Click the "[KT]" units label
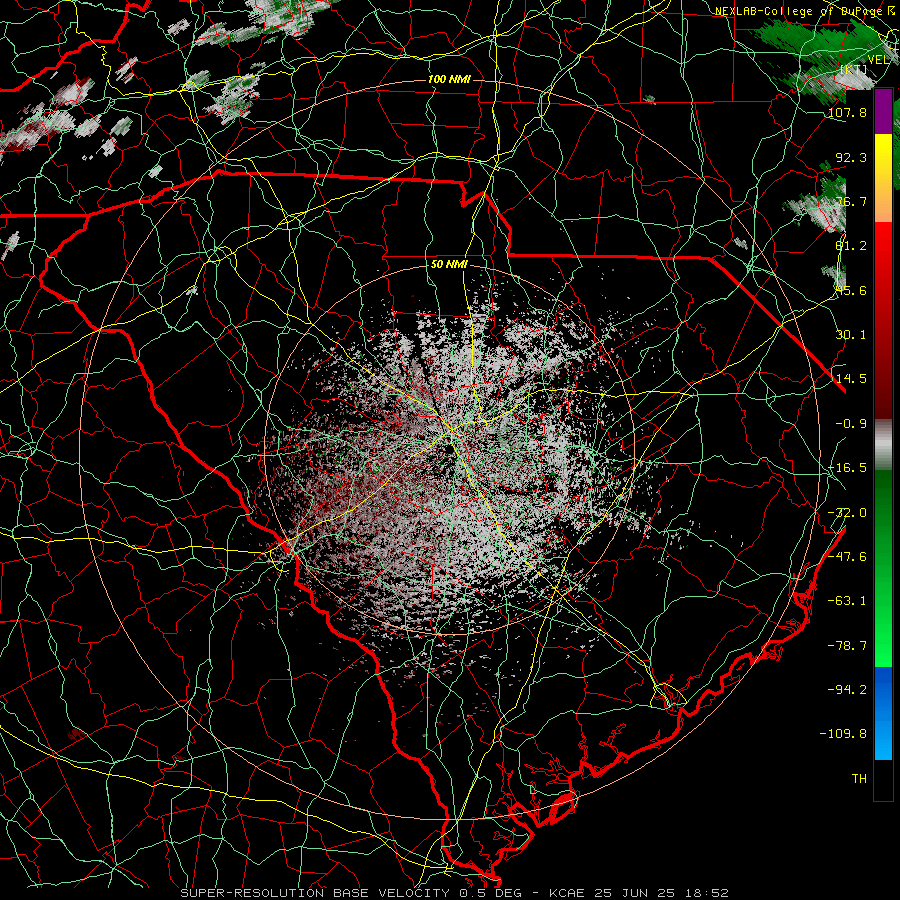The image size is (900, 900). 853,69
